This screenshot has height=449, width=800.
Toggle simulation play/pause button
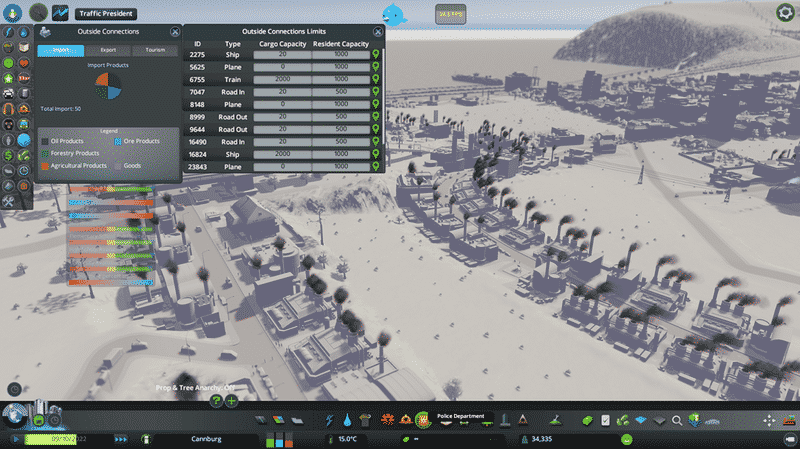point(16,438)
